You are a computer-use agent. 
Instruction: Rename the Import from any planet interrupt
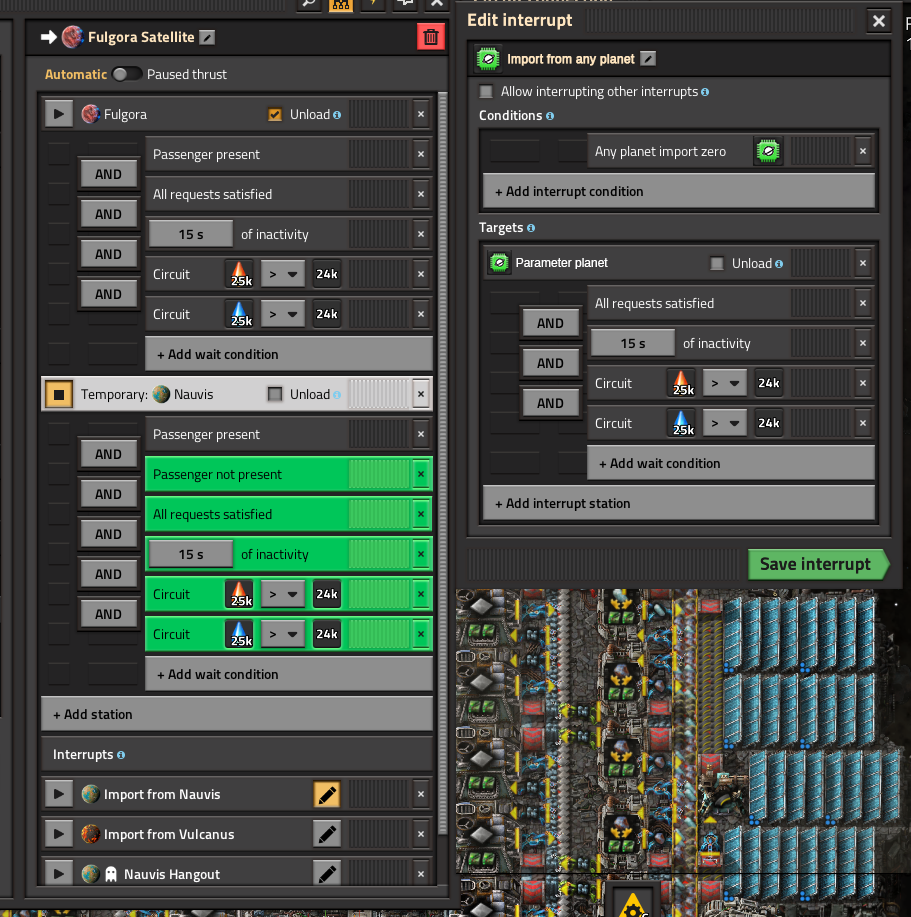pyautogui.click(x=648, y=59)
